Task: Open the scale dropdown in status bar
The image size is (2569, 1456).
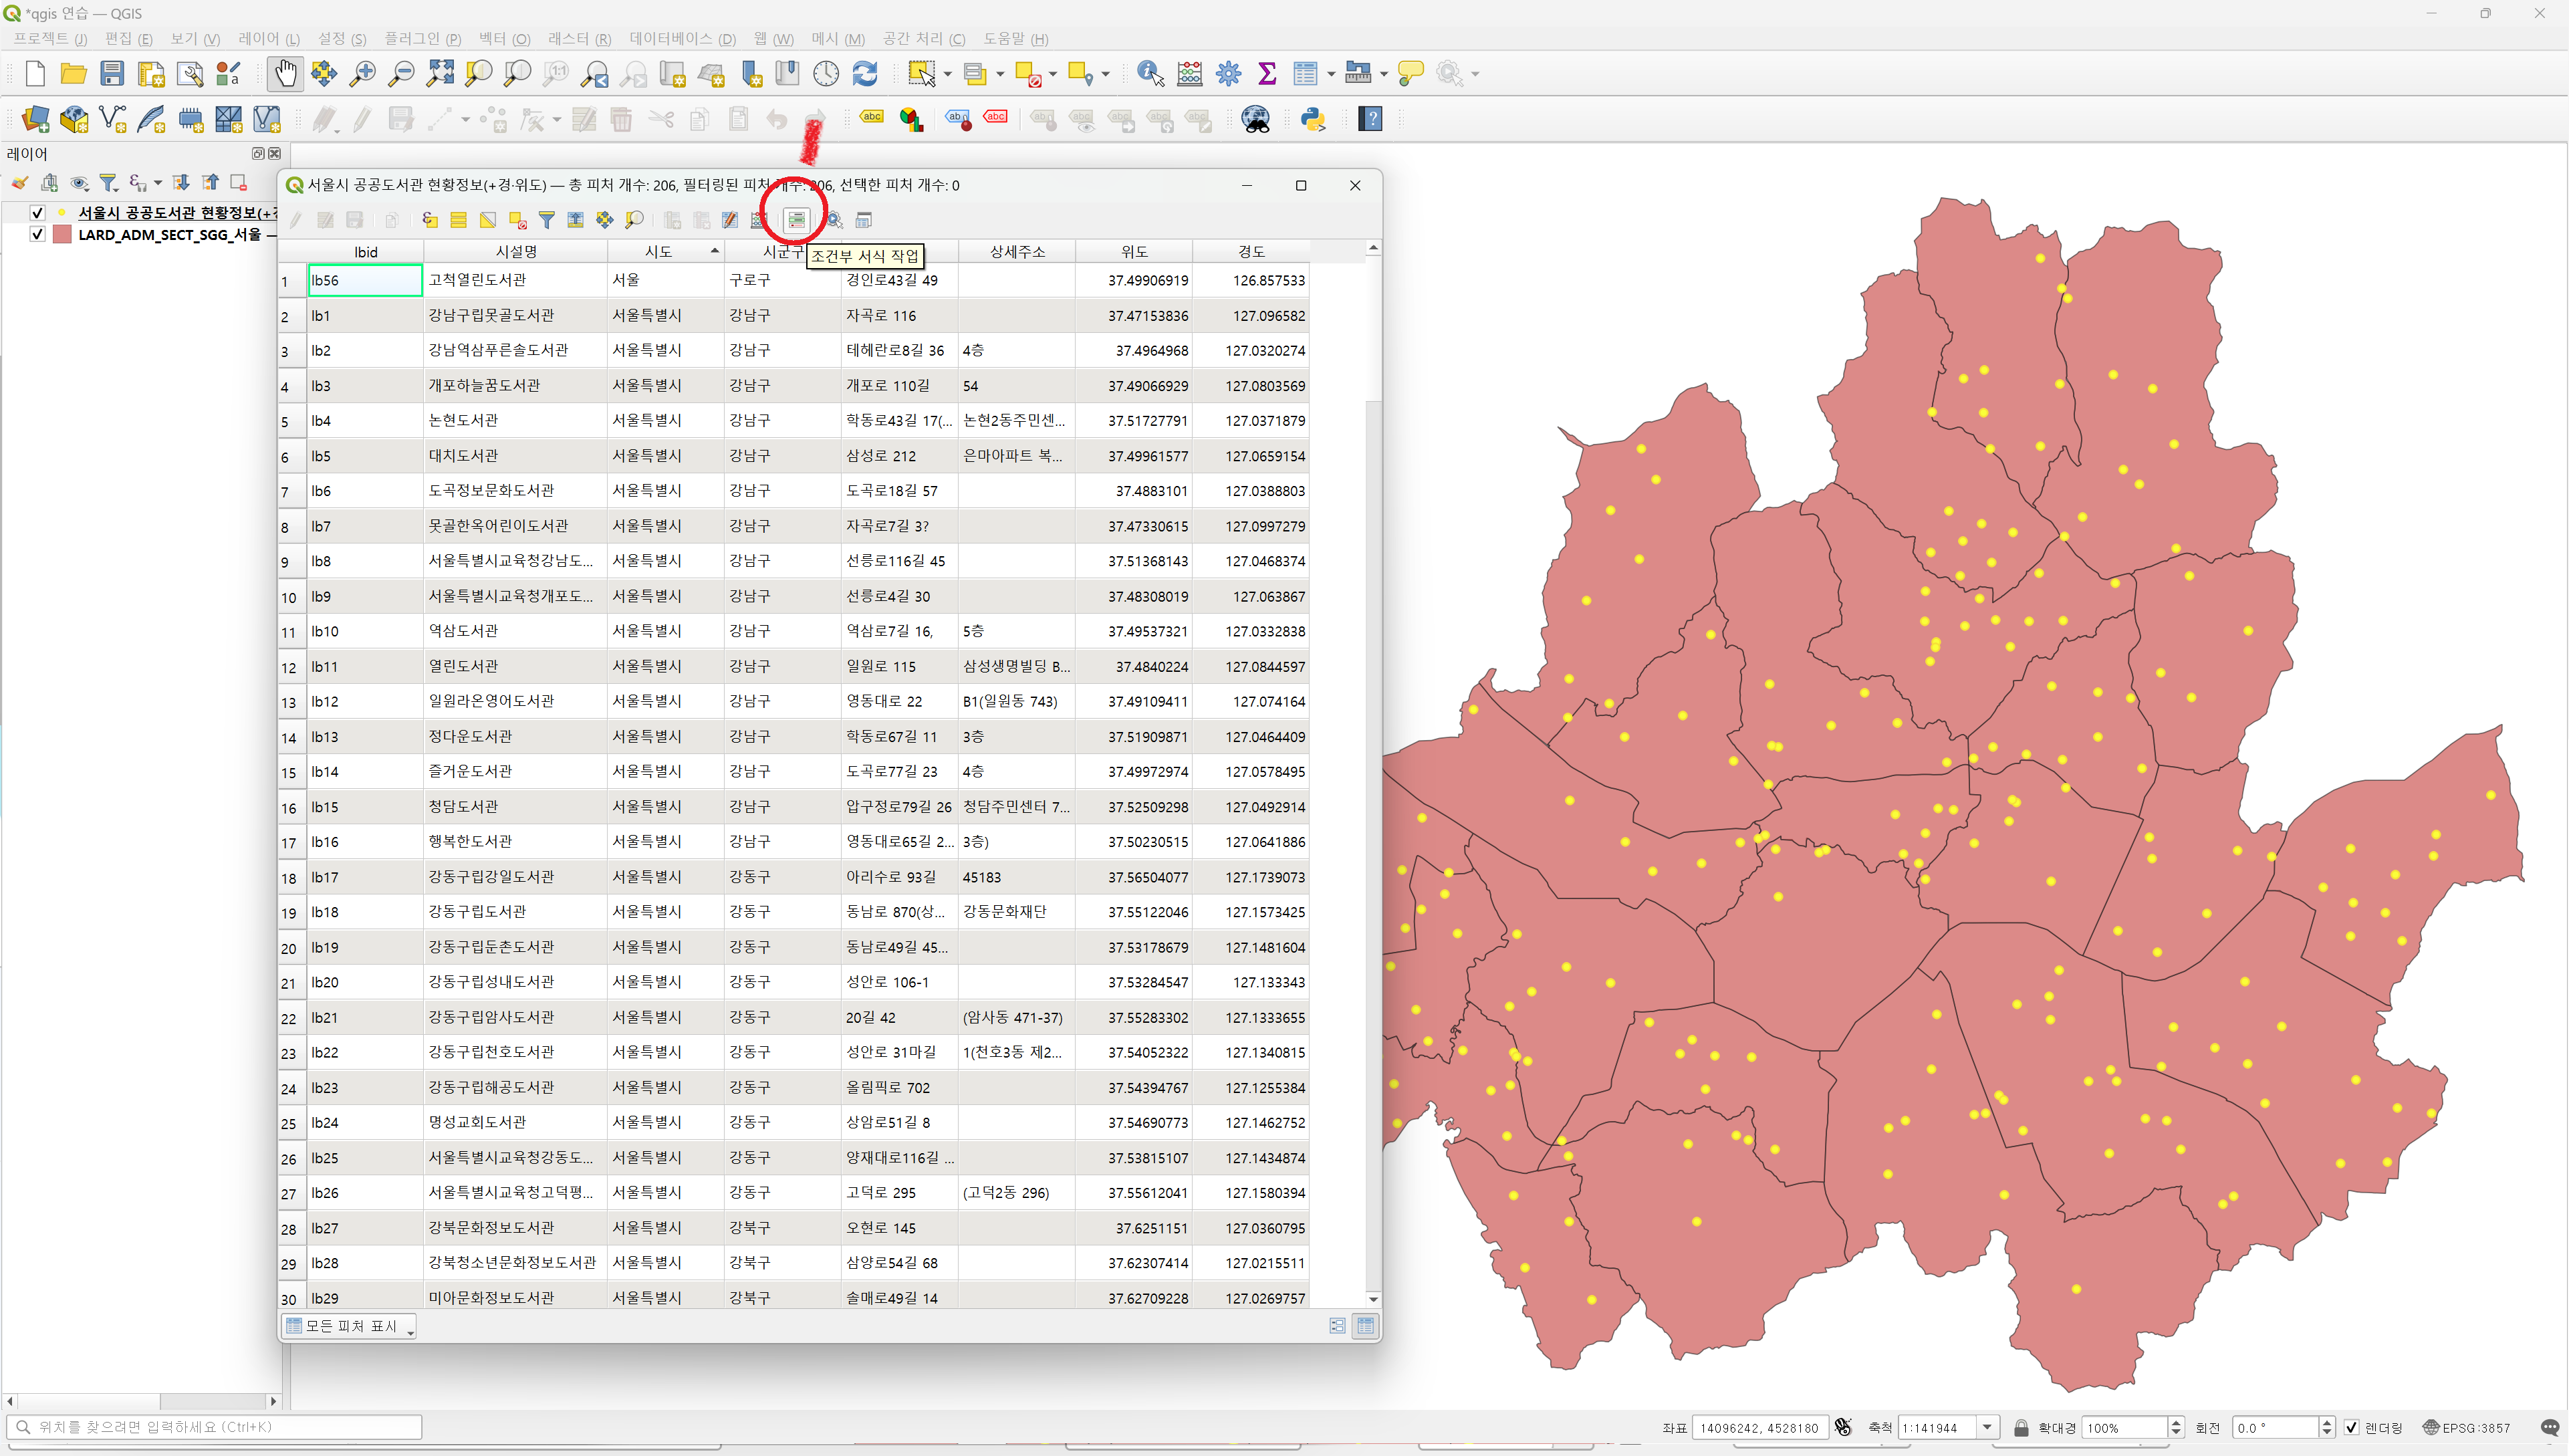Action: (1988, 1427)
